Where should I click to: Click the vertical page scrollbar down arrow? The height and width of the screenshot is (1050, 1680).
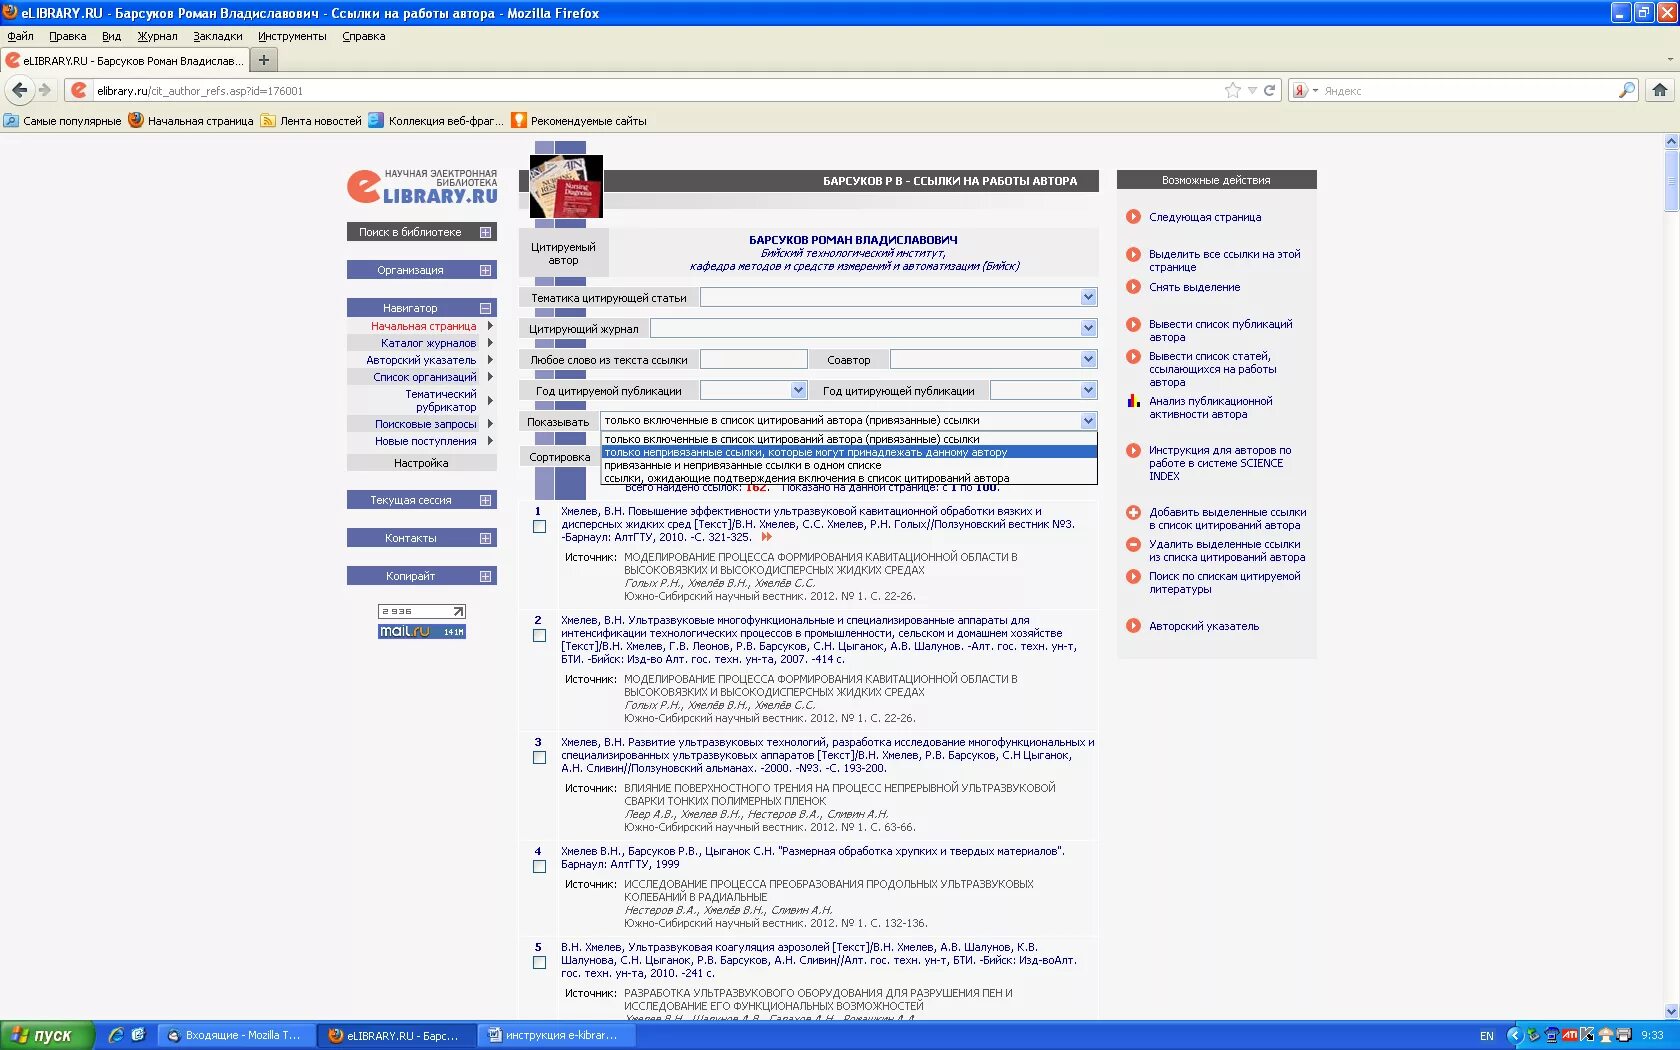(1671, 1011)
